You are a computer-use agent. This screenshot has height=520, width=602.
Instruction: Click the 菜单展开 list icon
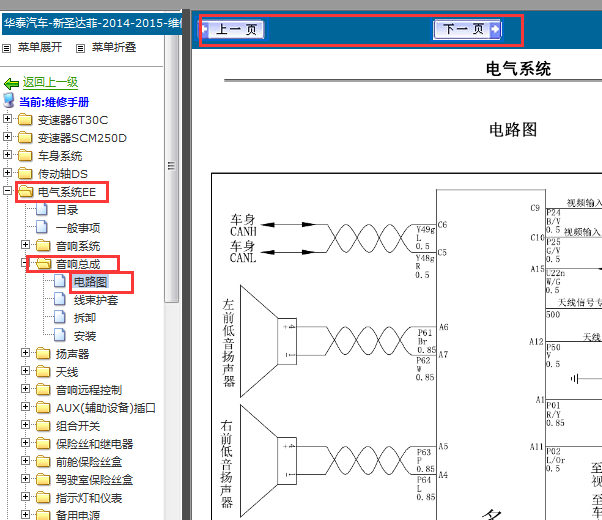tap(7, 48)
